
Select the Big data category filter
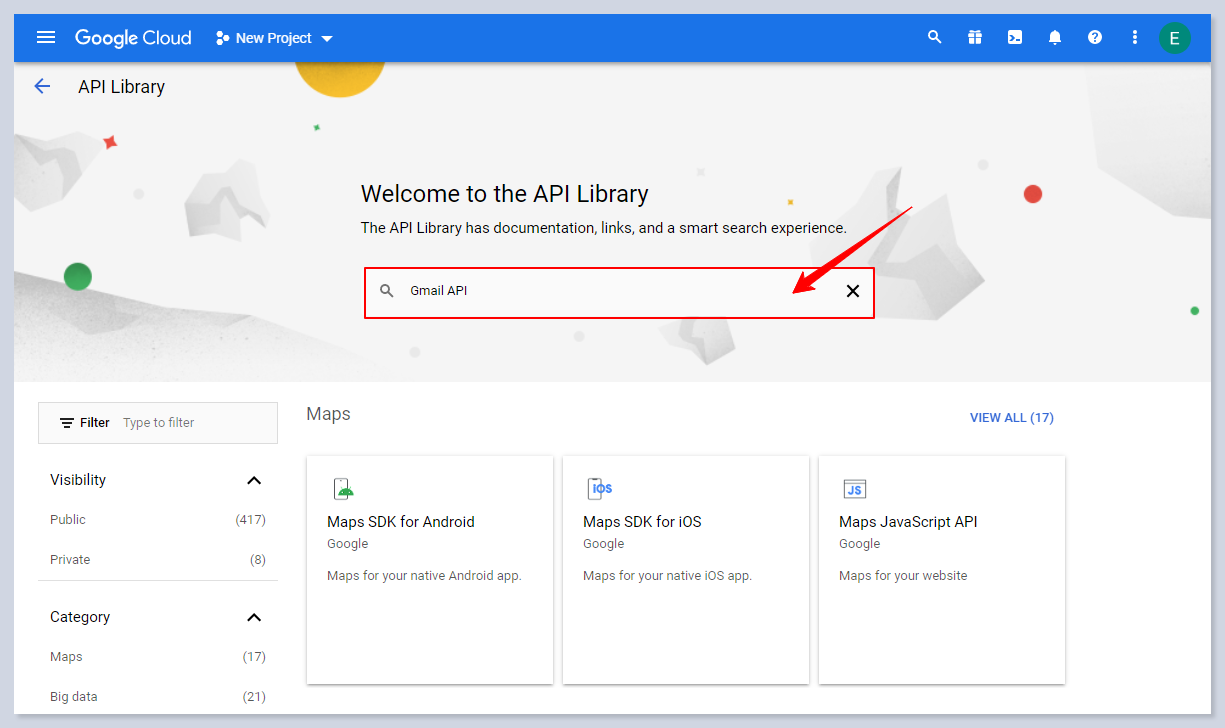(x=74, y=697)
